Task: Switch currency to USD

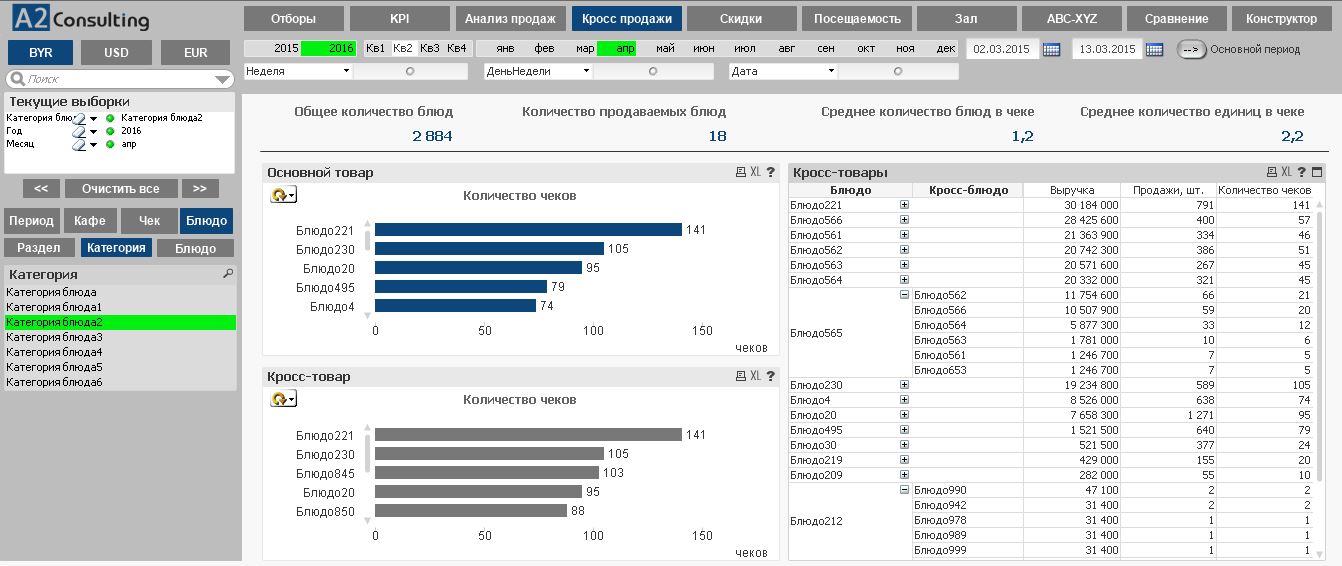Action: (116, 53)
